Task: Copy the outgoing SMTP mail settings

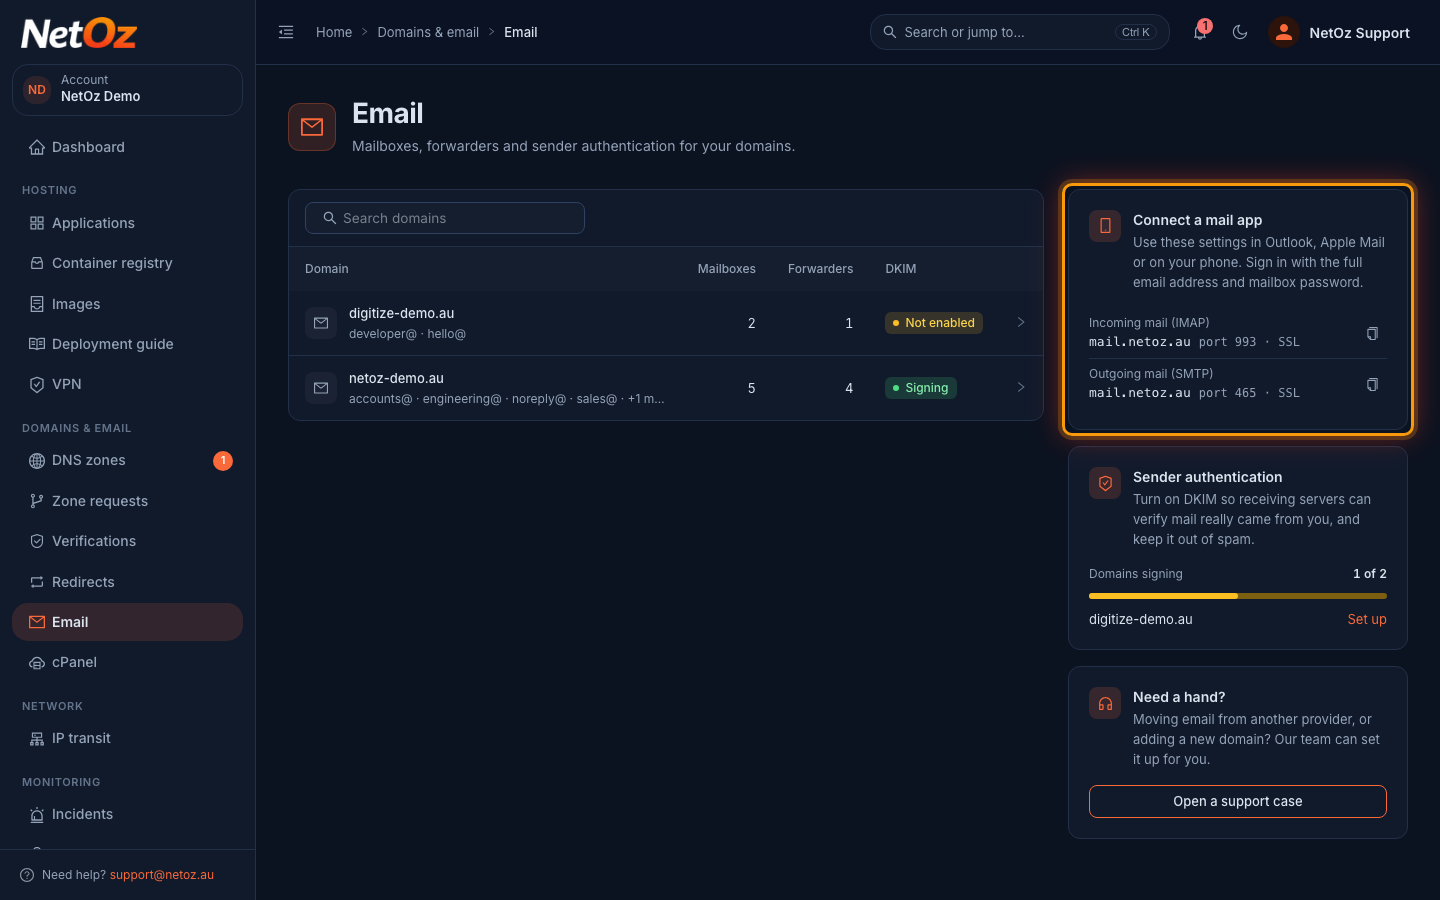Action: click(1372, 384)
